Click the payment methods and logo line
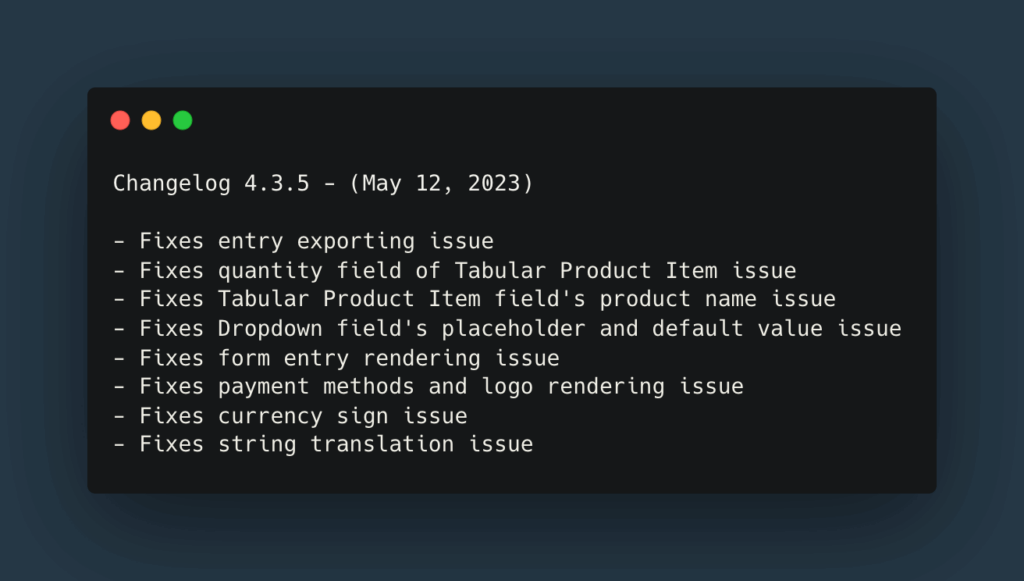This screenshot has height=581, width=1024. [428, 386]
